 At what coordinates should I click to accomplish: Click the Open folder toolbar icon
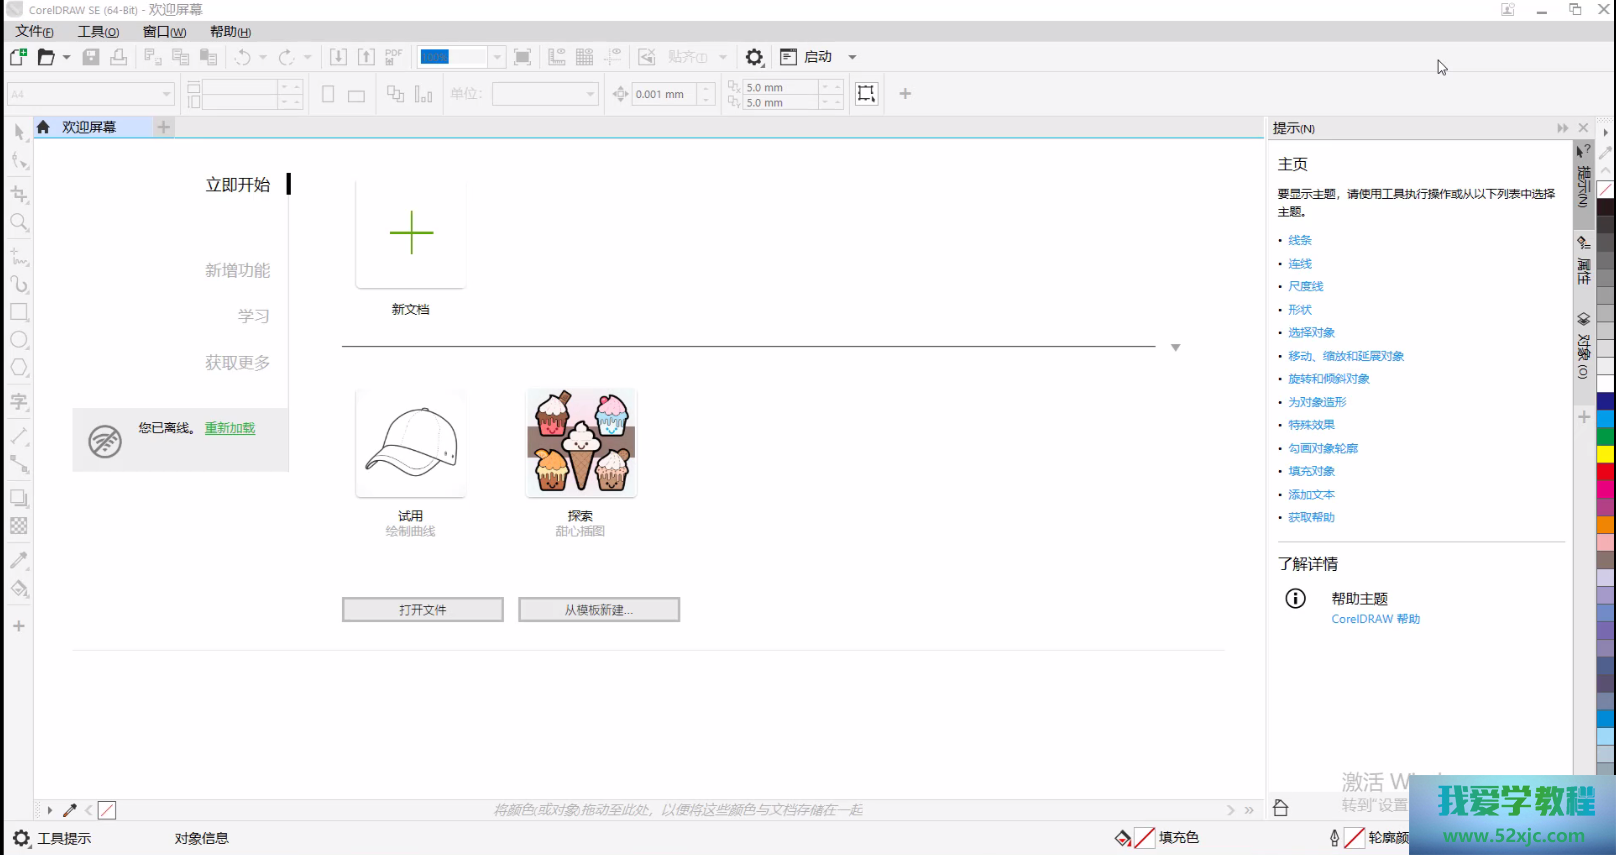pos(46,57)
